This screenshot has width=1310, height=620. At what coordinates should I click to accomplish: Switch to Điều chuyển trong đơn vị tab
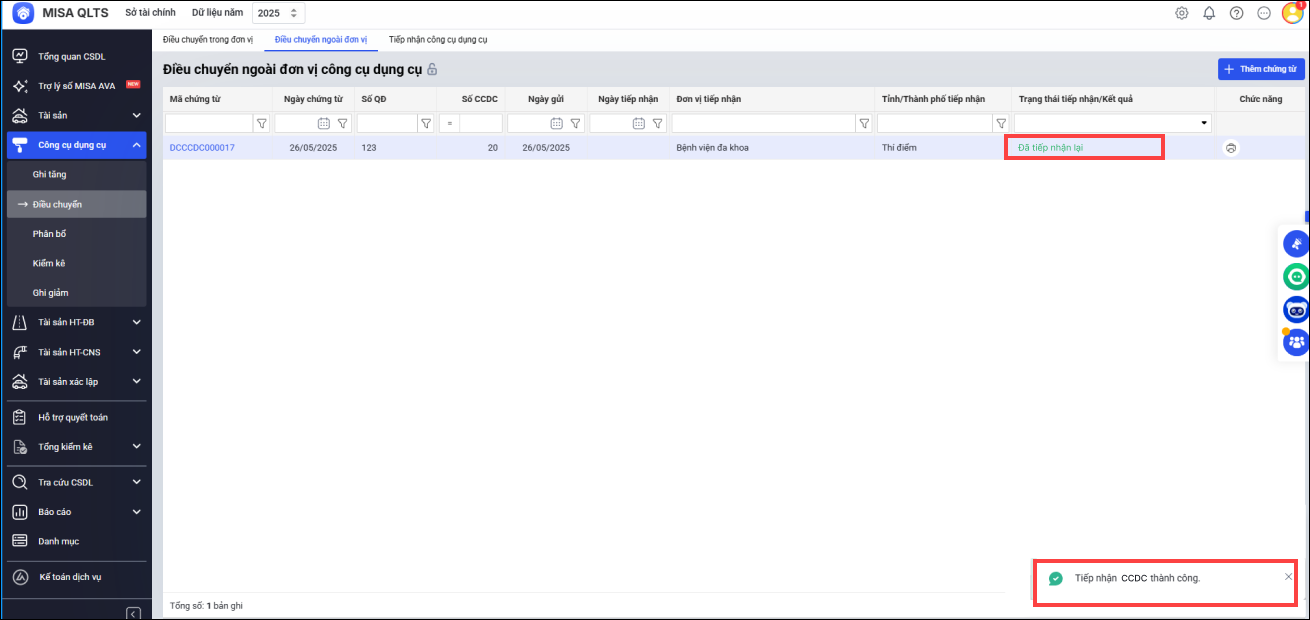[208, 40]
